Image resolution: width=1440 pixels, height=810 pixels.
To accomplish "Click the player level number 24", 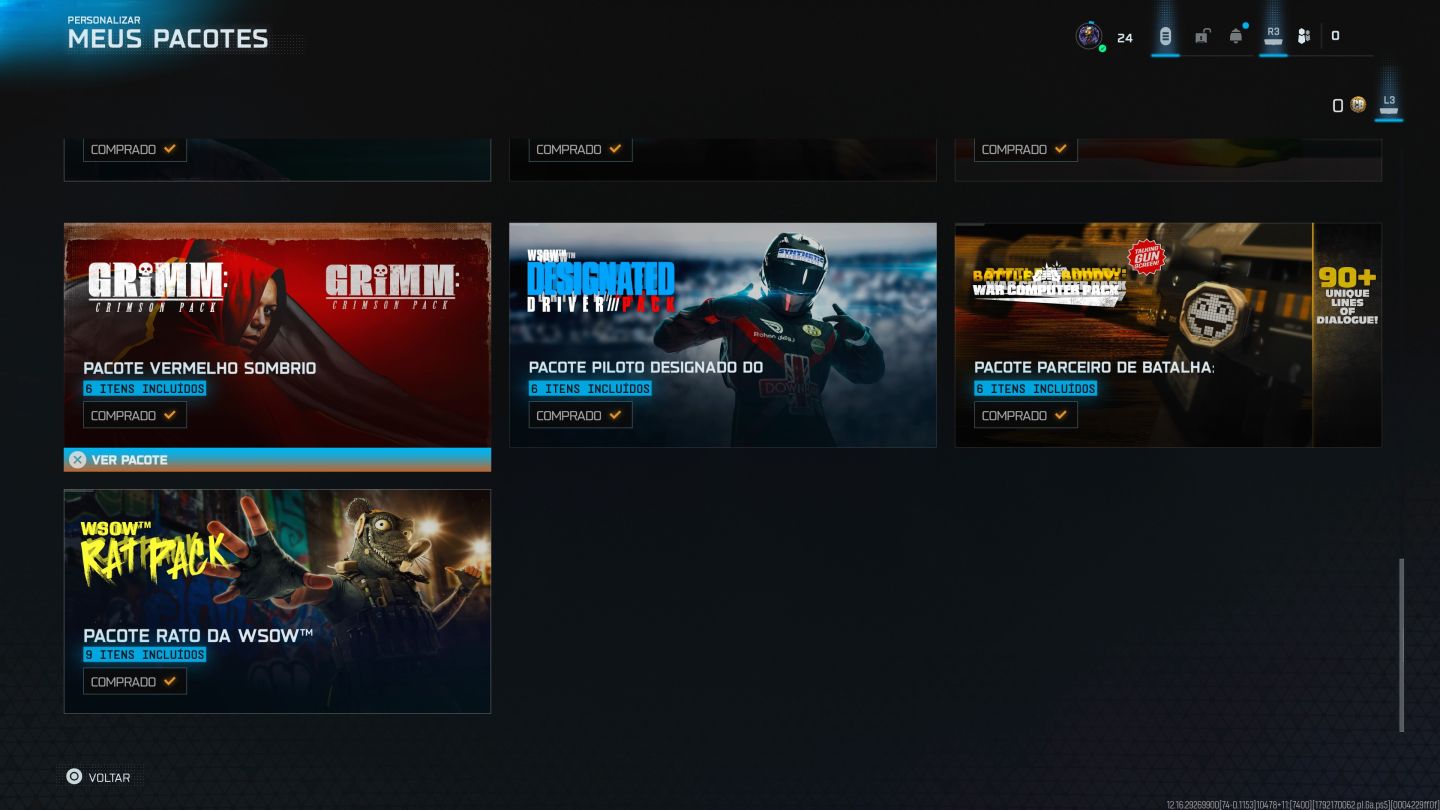I will click(1125, 38).
